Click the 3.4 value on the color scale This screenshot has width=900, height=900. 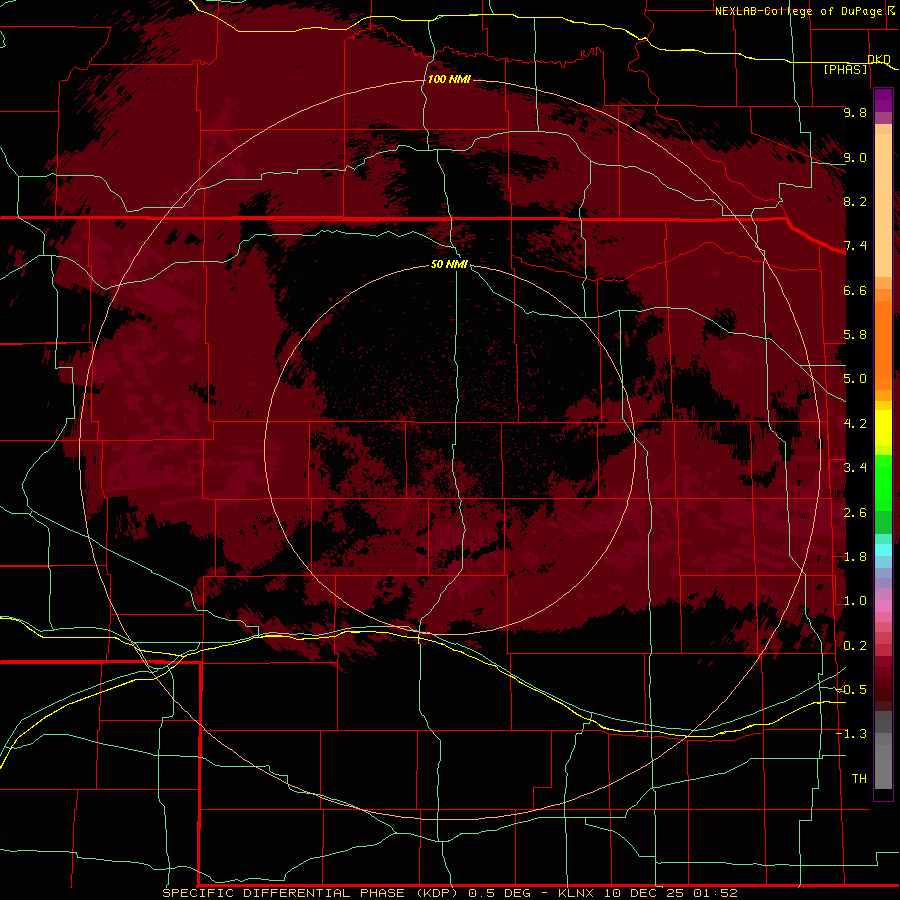coord(855,468)
